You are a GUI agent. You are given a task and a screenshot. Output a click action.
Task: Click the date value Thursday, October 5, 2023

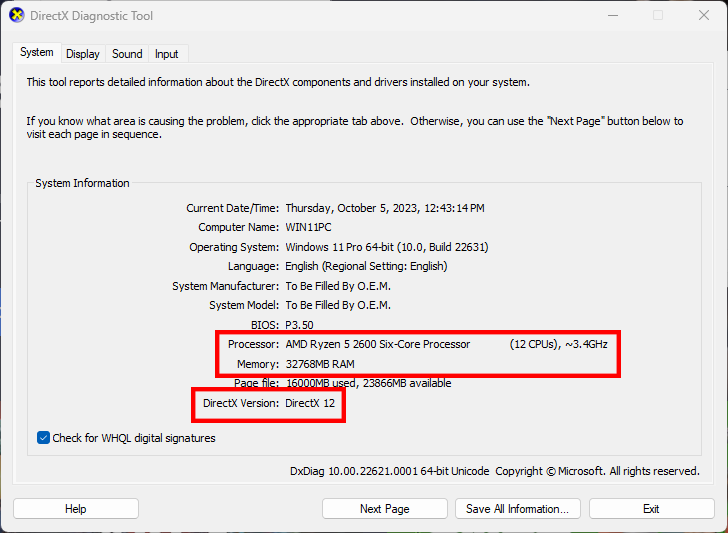coord(351,208)
